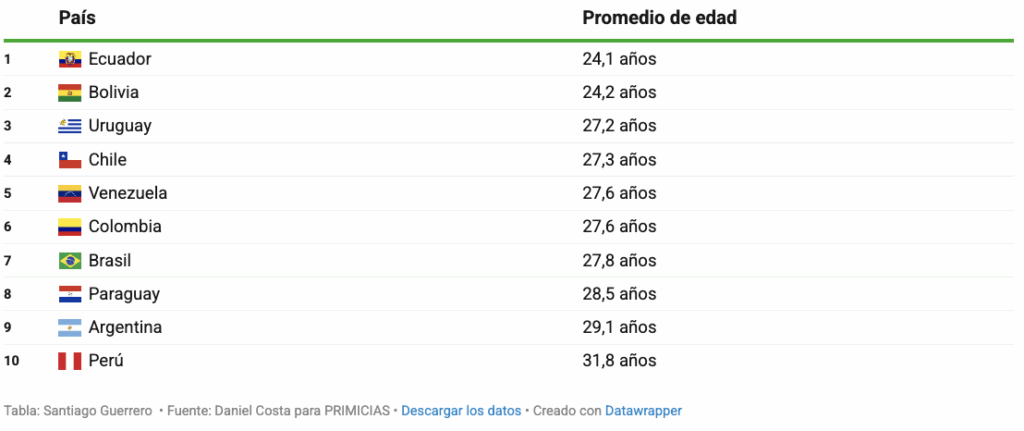The width and height of the screenshot is (1024, 431).
Task: Select the Argentina row age 29,1 años
Action: 619,327
